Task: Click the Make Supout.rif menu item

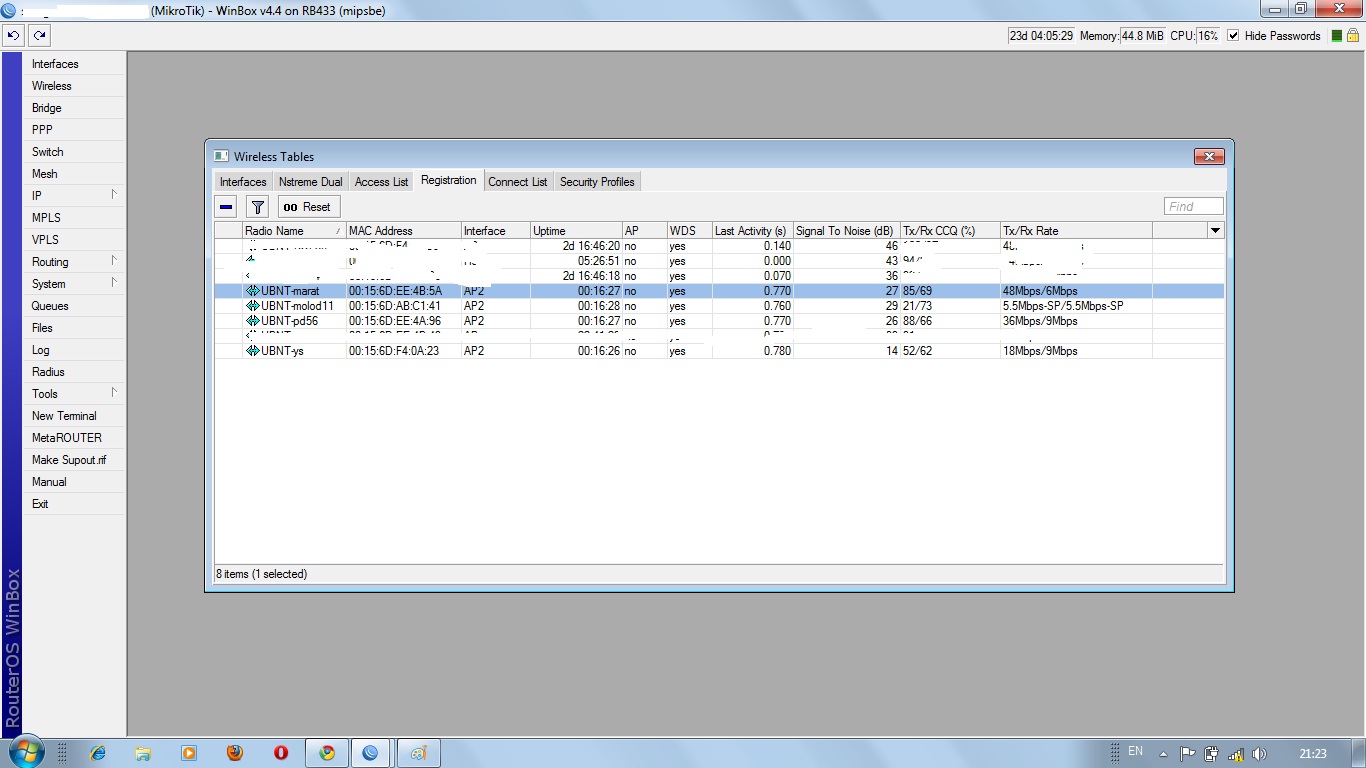Action: 69,460
